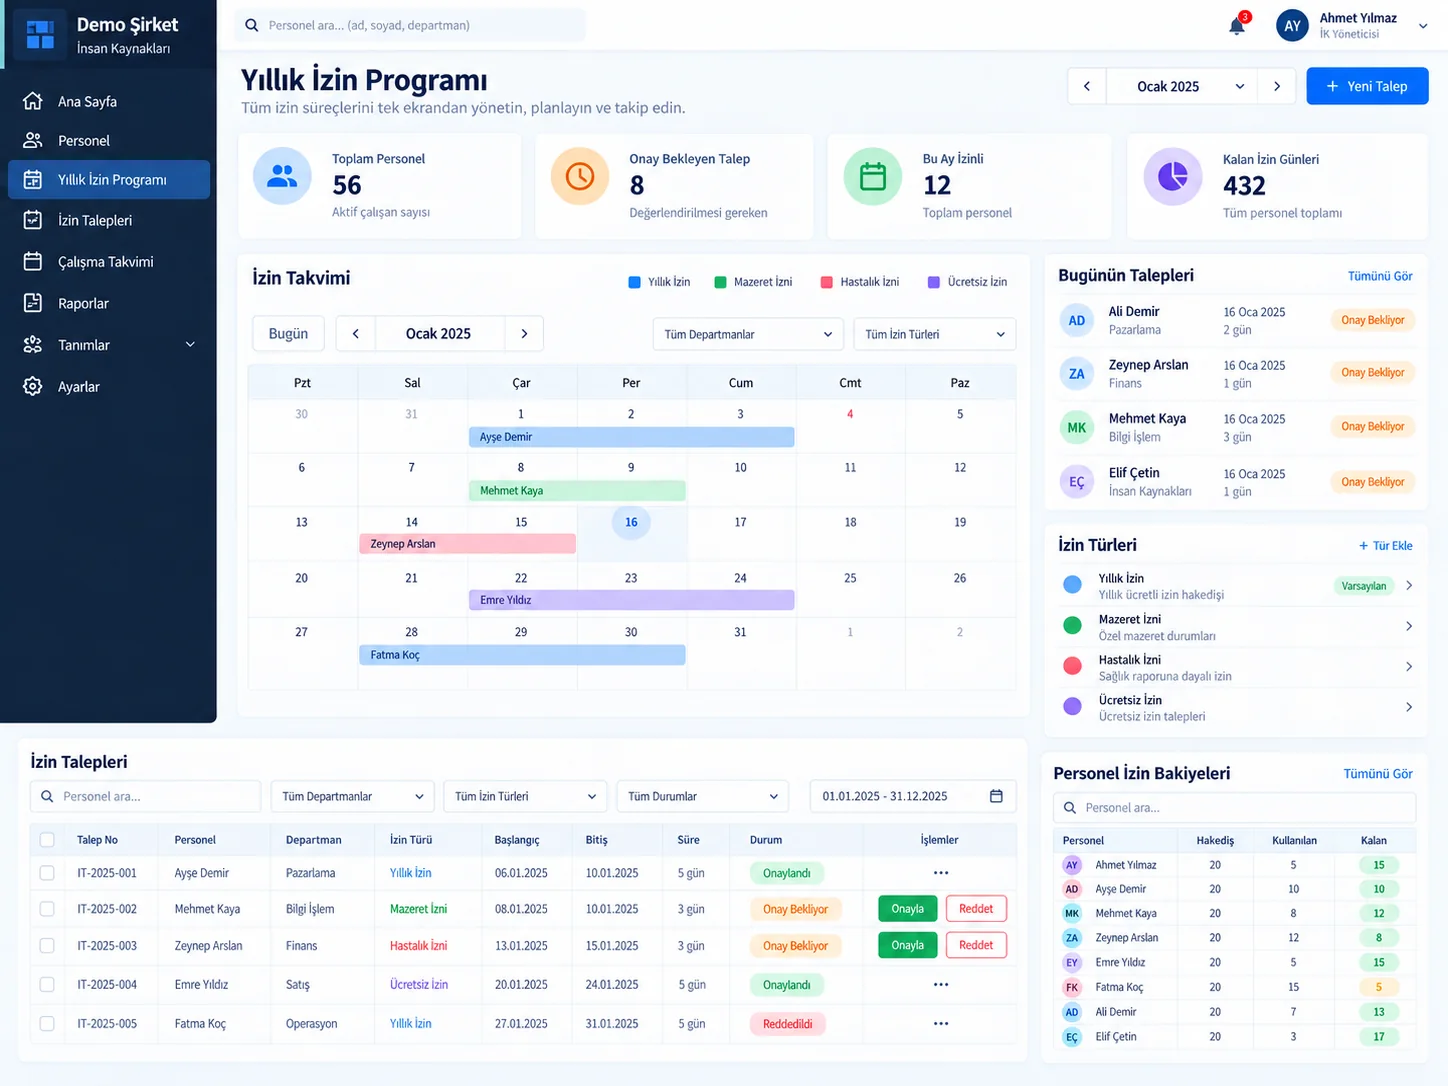Click the AY user avatar
The height and width of the screenshot is (1086, 1448).
[1293, 26]
